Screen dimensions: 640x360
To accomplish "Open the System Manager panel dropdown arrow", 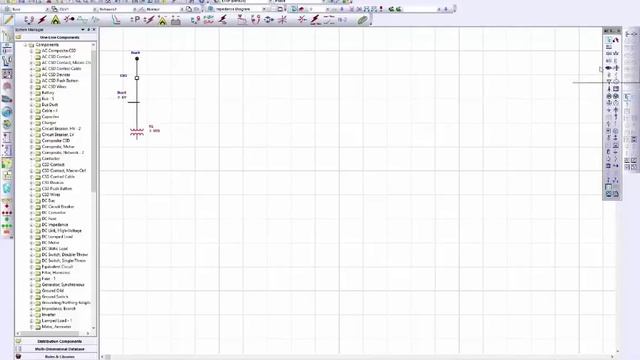I will pyautogui.click(x=83, y=30).
